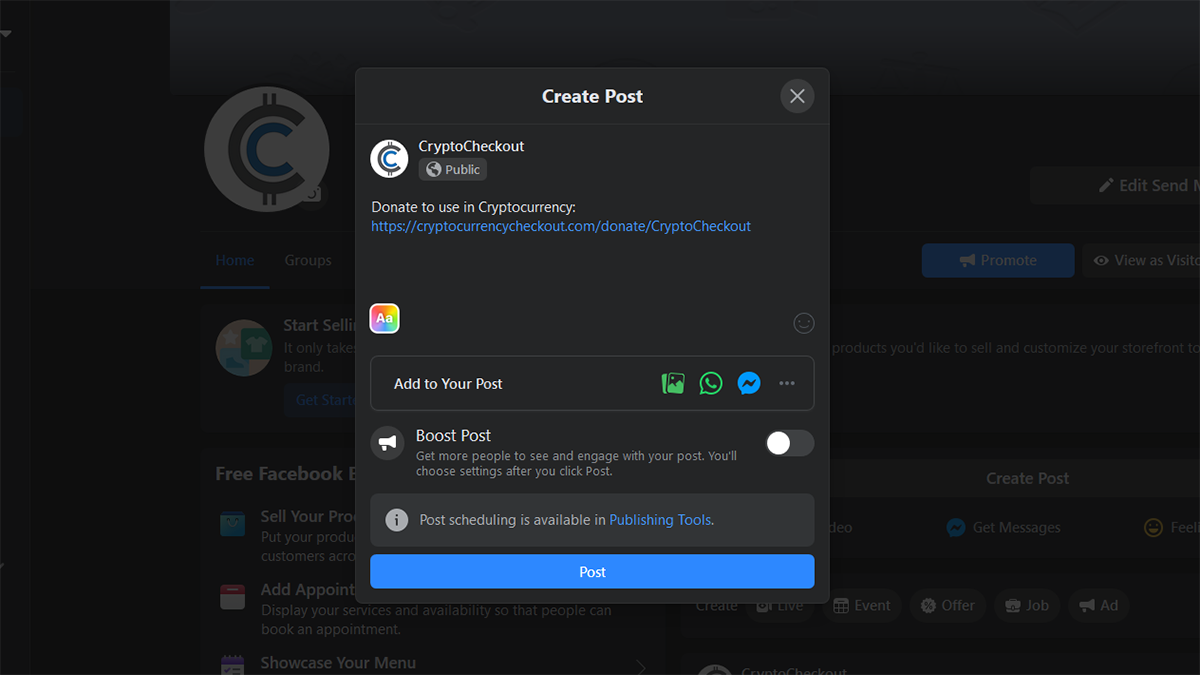Switch to the Groups tab
The image size is (1200, 675).
(x=308, y=260)
